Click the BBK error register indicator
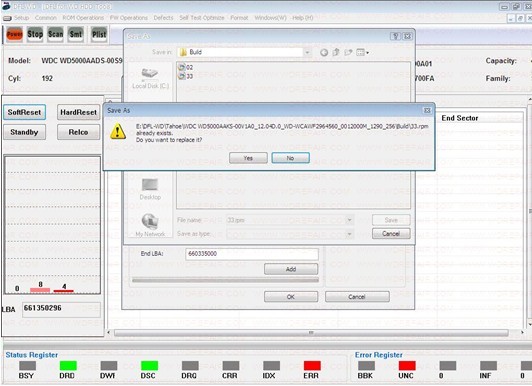 [366, 365]
